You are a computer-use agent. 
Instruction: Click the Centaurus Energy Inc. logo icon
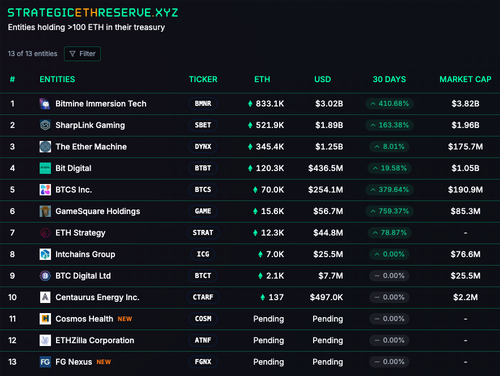pyautogui.click(x=45, y=297)
